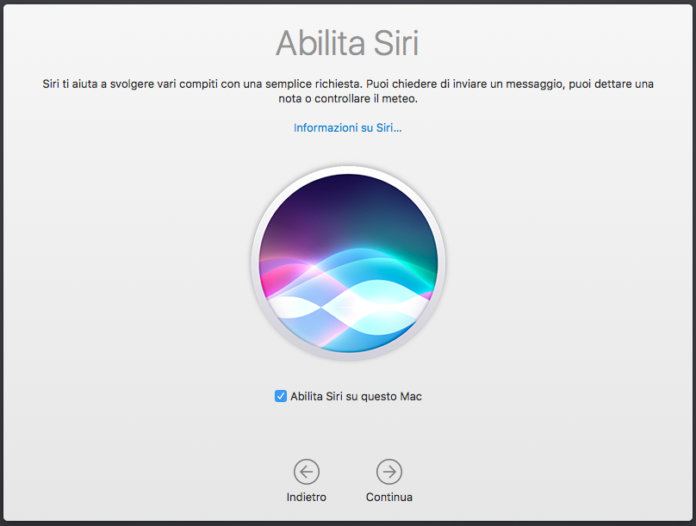Click the back arrow circle icon
Screen dimensions: 696x526
306,471
